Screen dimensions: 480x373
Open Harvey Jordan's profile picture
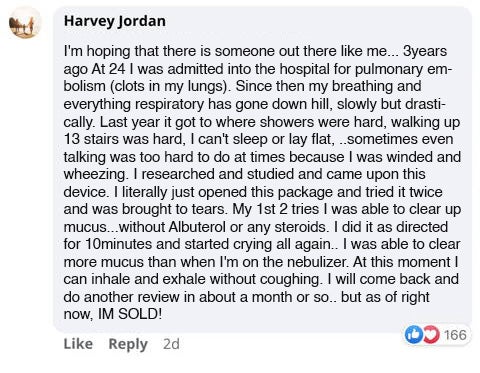tap(25, 24)
